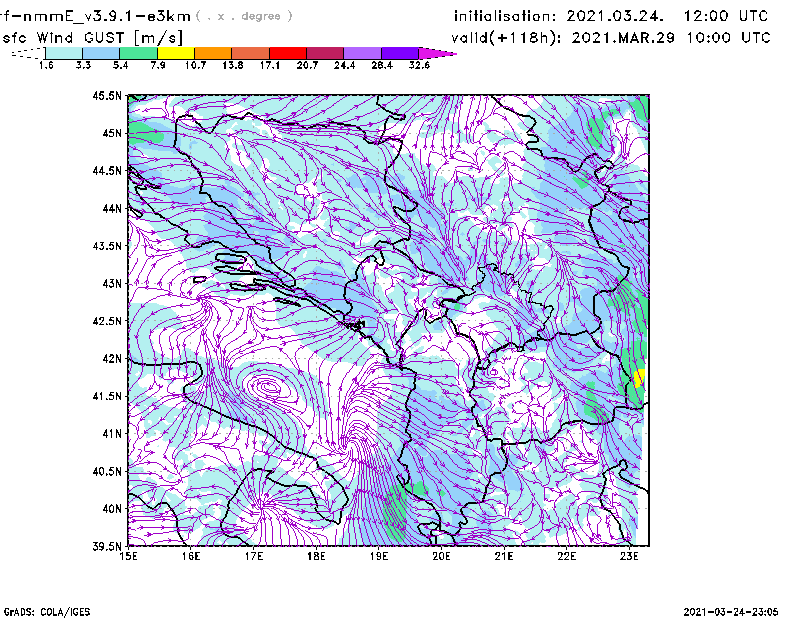The height and width of the screenshot is (618, 800).
Task: Pick the salmon legend swatch
Action: (x=251, y=53)
